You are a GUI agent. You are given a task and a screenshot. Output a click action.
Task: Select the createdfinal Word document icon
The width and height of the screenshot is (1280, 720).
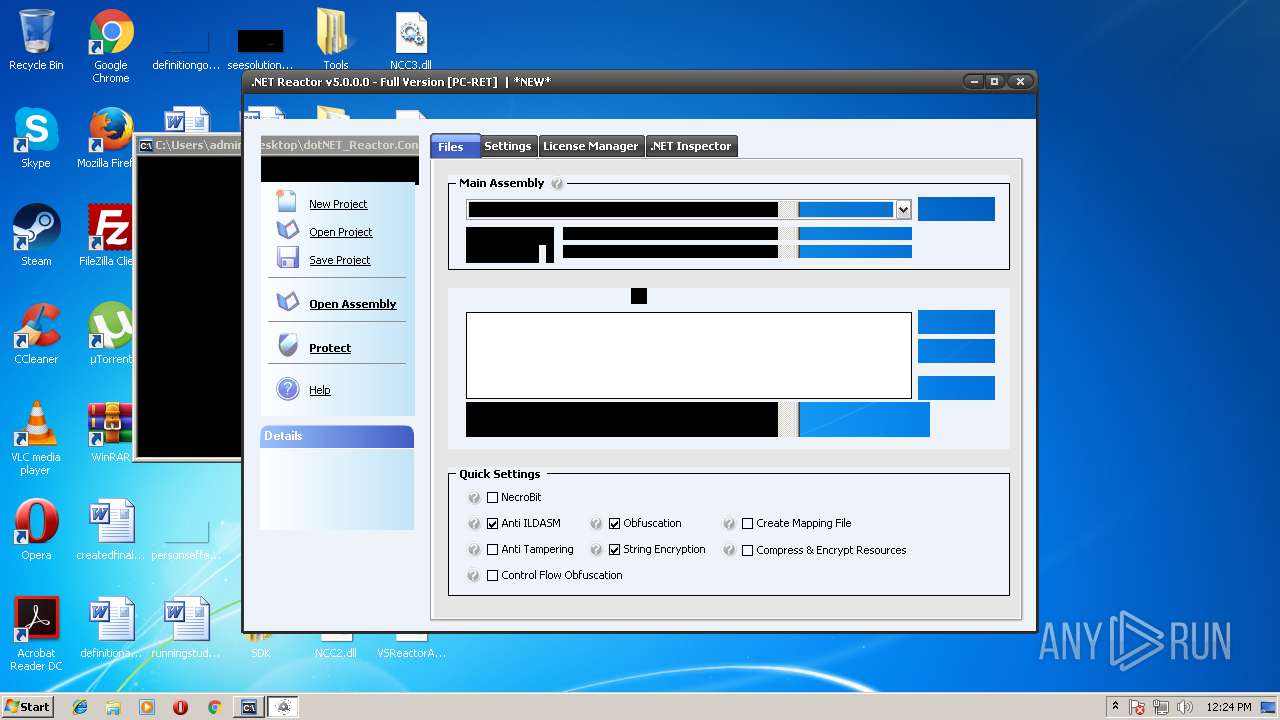pyautogui.click(x=110, y=530)
